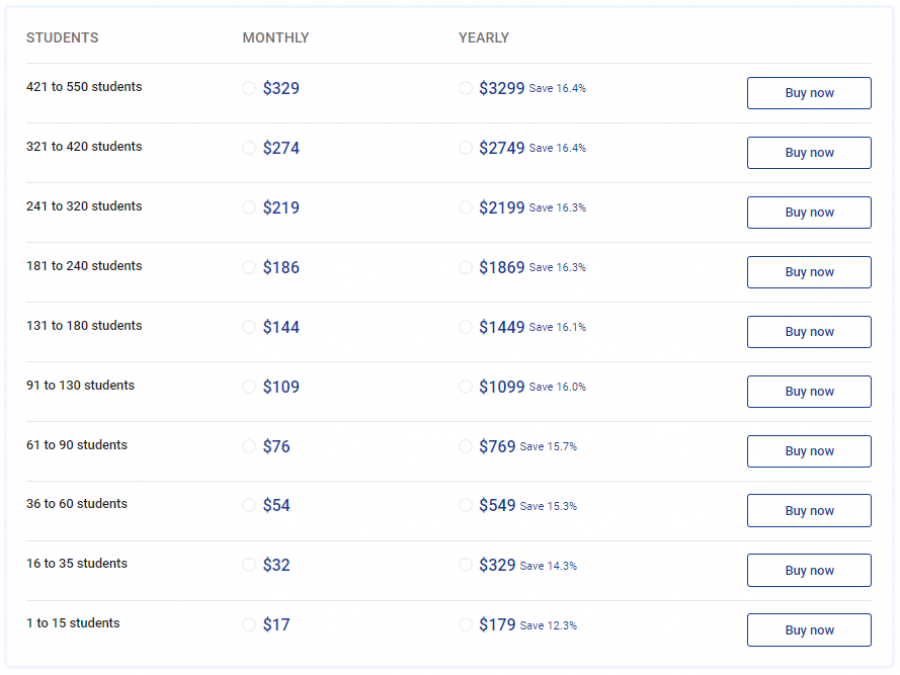Screen dimensions: 900x675
Task: Choose the $1449 yearly radio option
Action: click(465, 327)
